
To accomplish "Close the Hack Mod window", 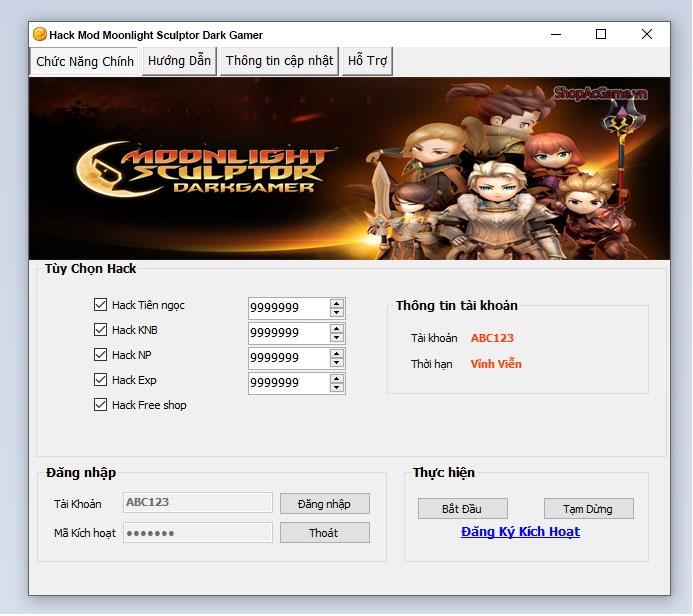I will tap(647, 34).
